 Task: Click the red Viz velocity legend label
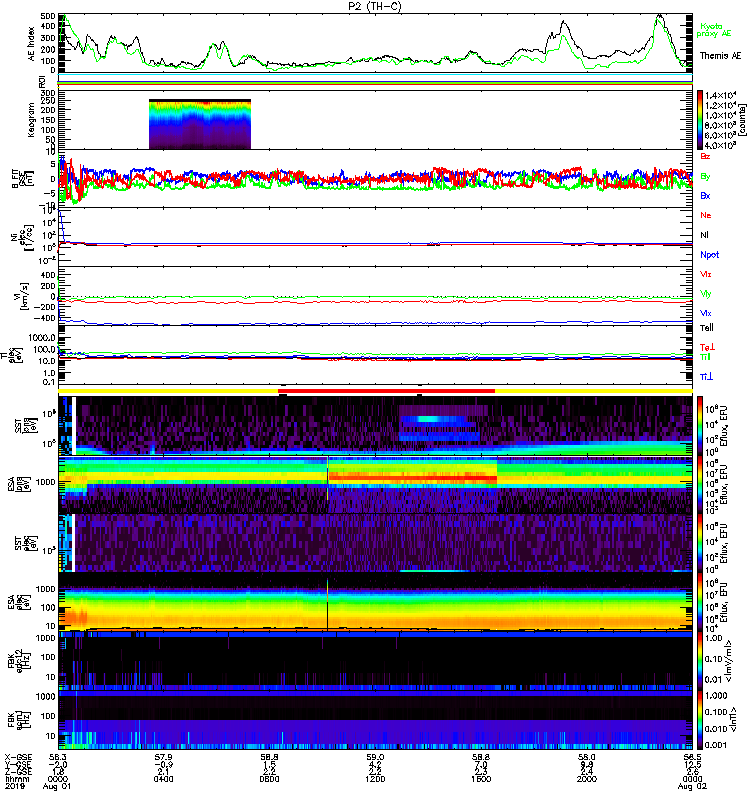(706, 274)
